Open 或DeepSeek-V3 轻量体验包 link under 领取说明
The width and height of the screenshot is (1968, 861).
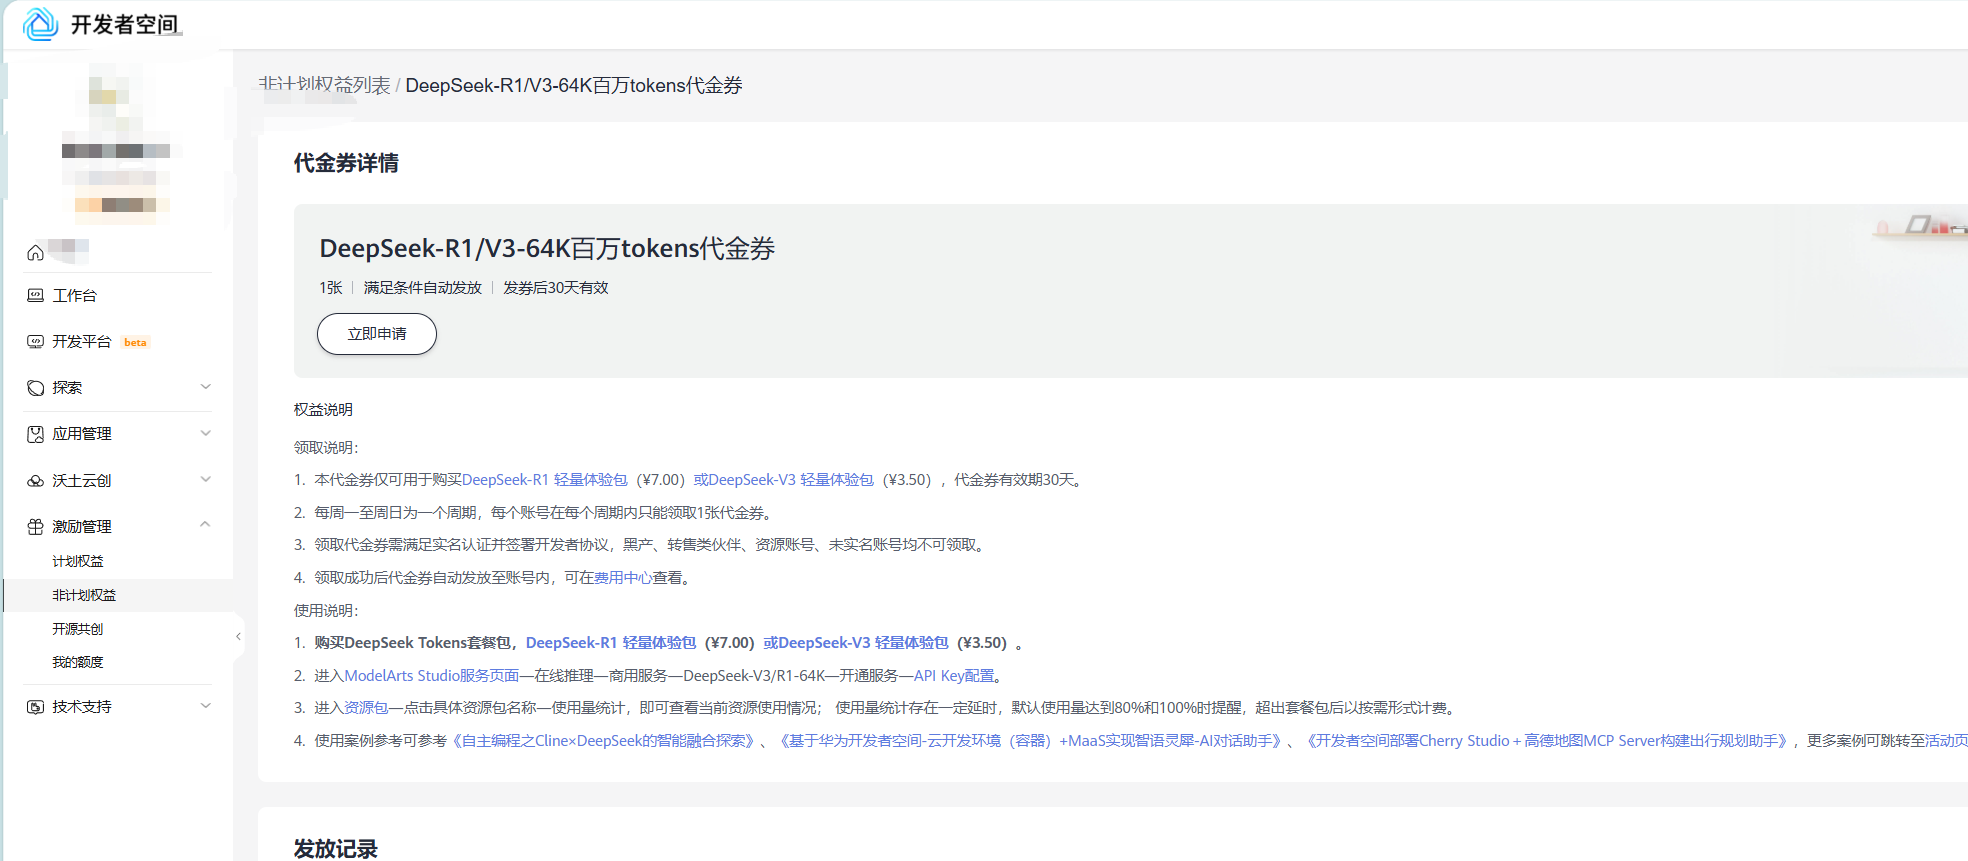tap(784, 480)
